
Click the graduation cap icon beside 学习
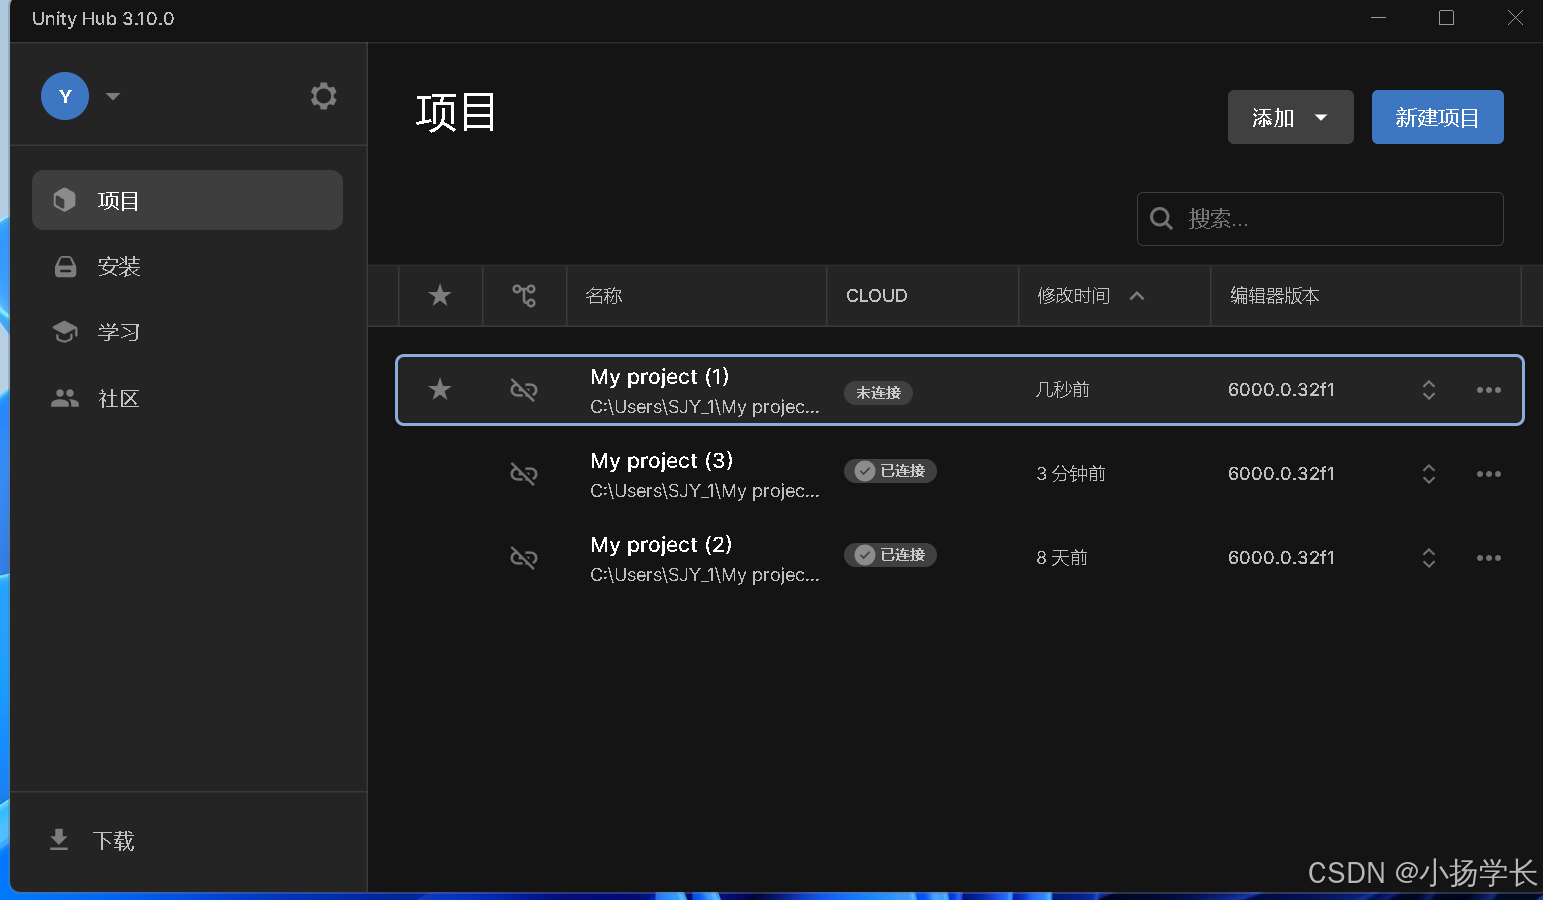[x=65, y=331]
